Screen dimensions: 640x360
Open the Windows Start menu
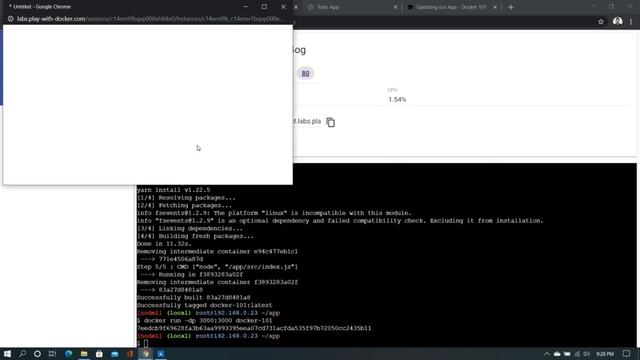coord(7,354)
